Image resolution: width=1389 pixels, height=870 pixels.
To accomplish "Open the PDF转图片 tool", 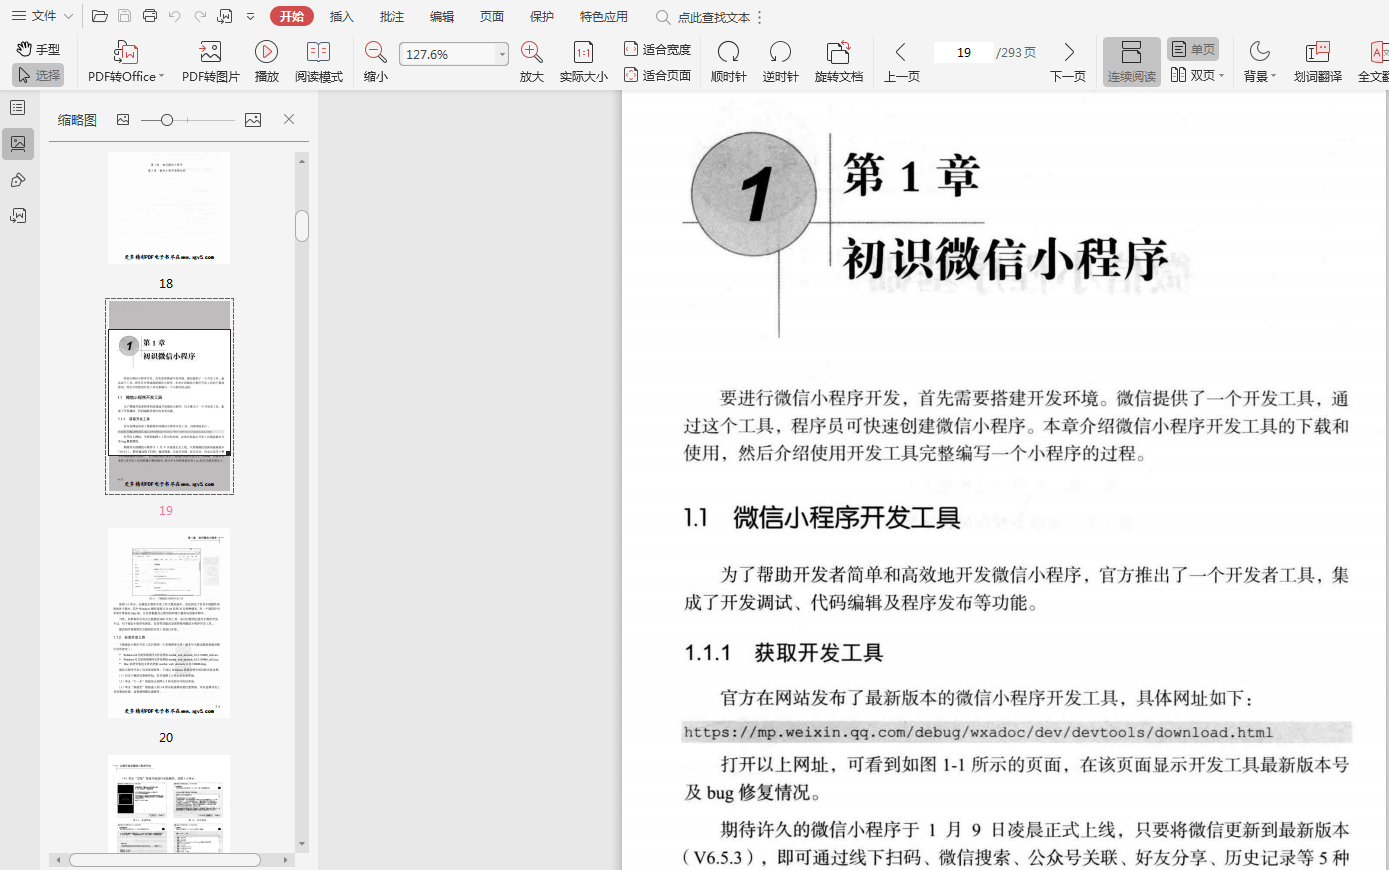I will click(210, 53).
